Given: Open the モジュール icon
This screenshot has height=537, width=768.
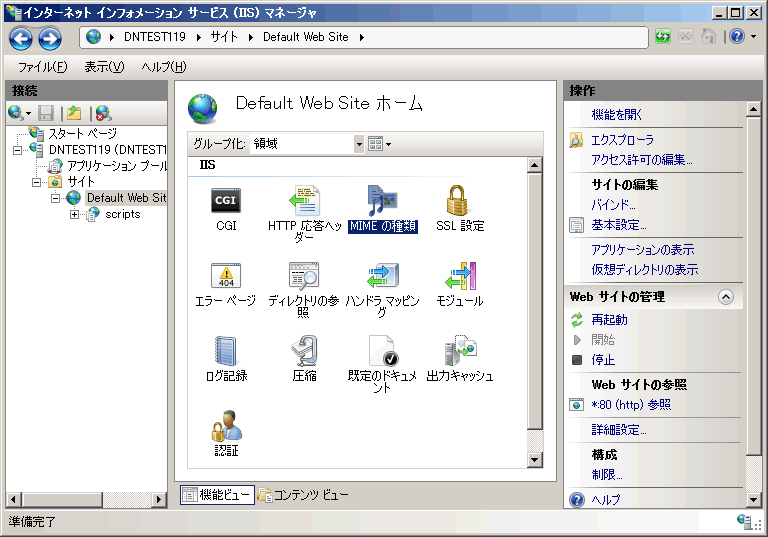Looking at the screenshot, I should coord(460,275).
